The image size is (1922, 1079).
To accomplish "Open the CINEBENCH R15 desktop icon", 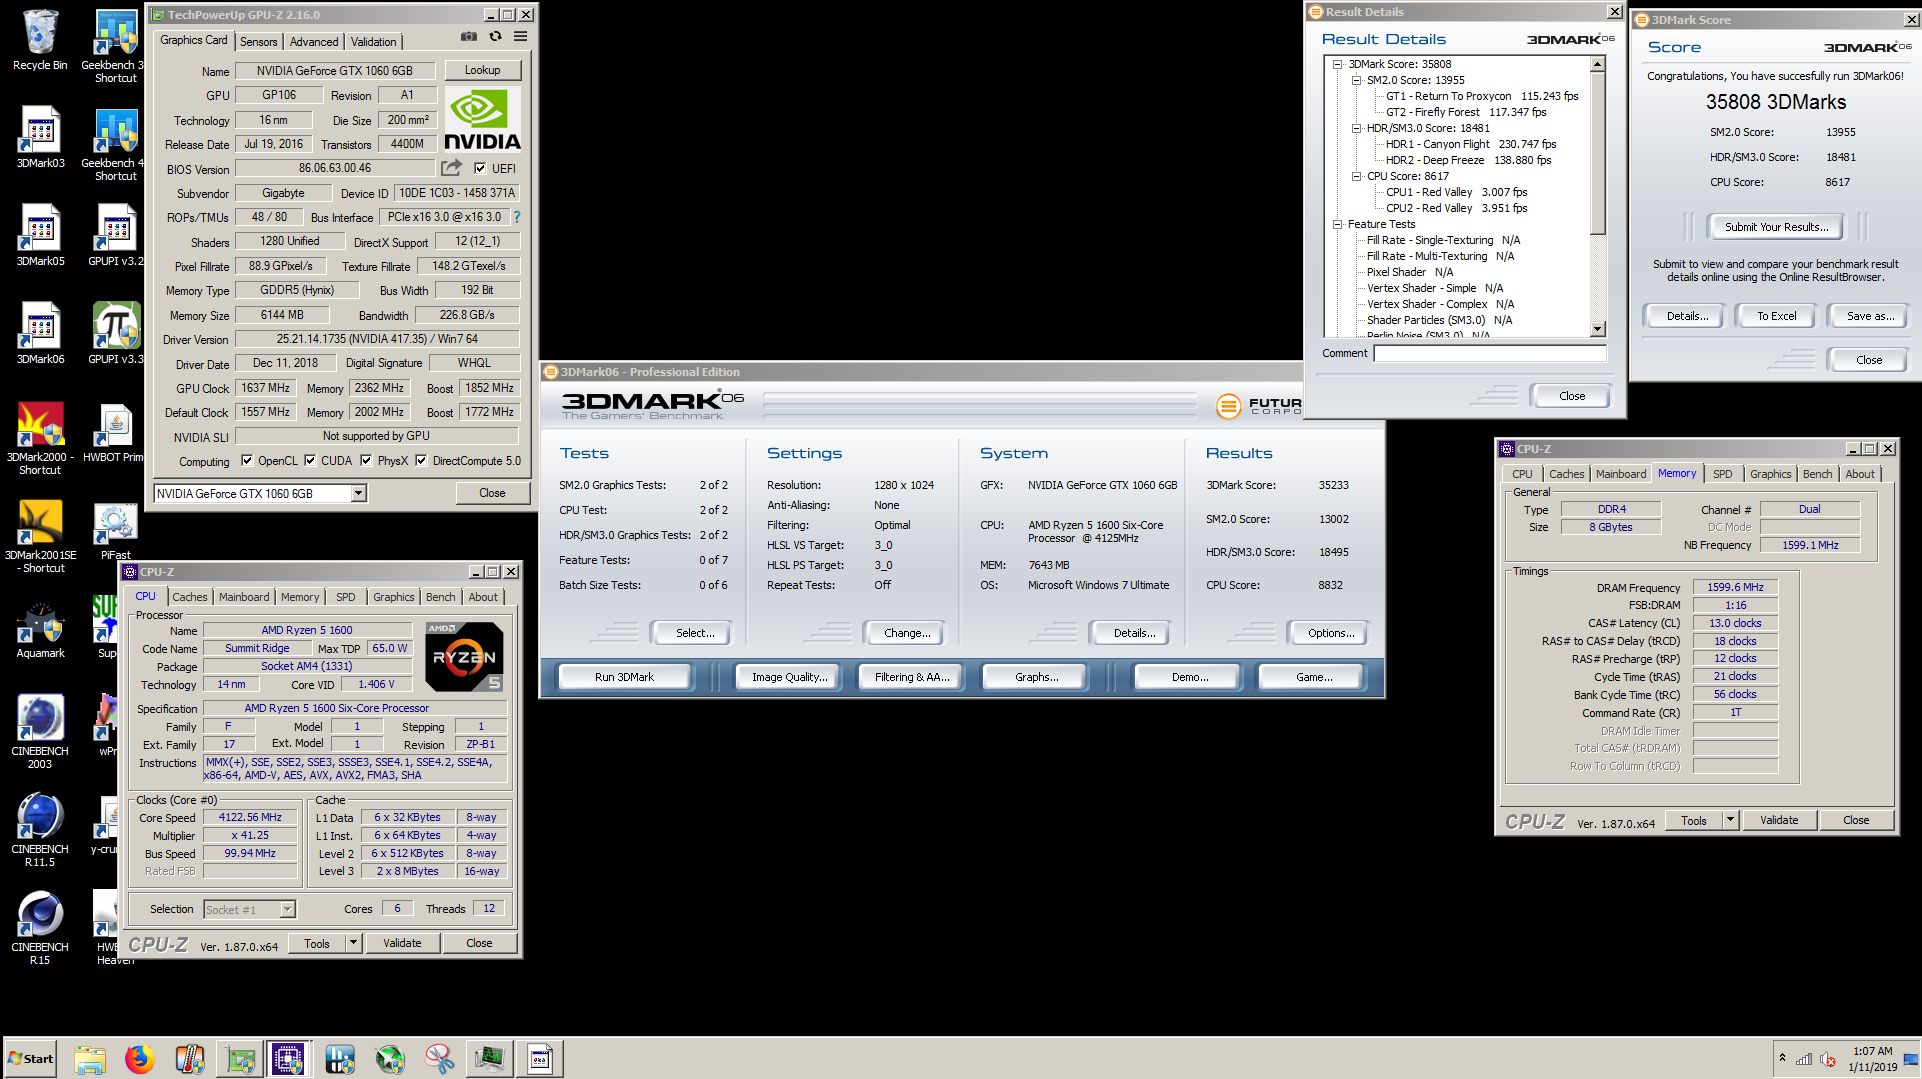I will (40, 928).
